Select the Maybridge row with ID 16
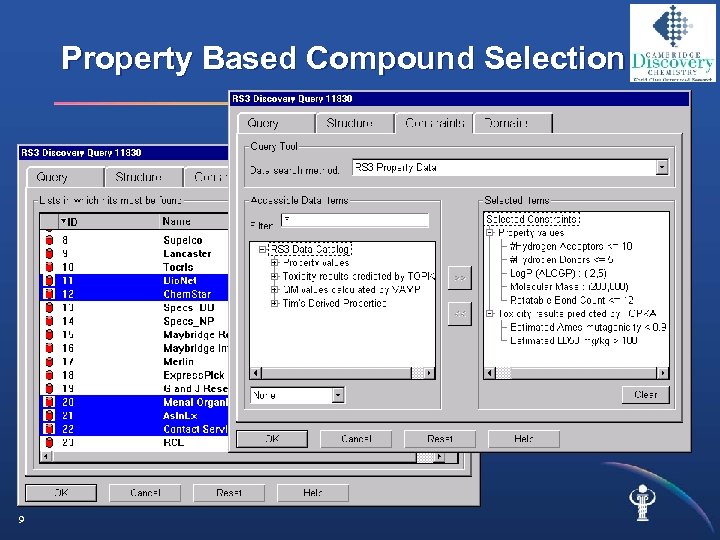Viewport: 720px width, 540px height. 135,348
